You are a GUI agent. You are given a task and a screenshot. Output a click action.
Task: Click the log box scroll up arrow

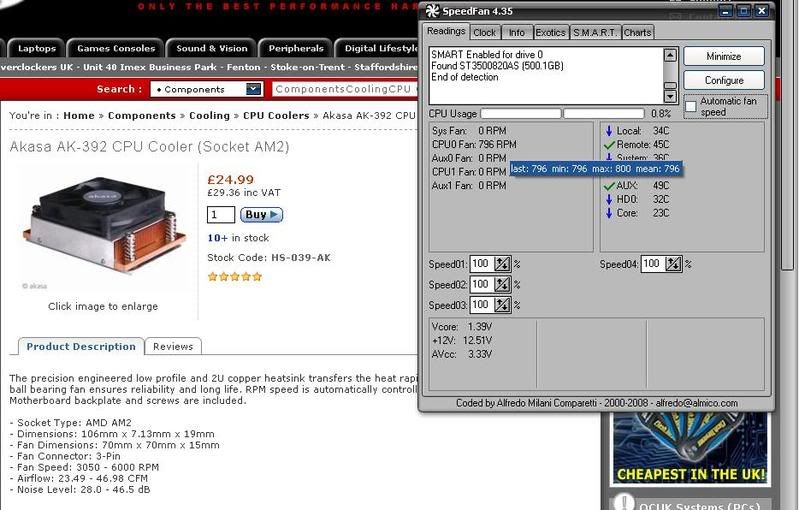(670, 55)
